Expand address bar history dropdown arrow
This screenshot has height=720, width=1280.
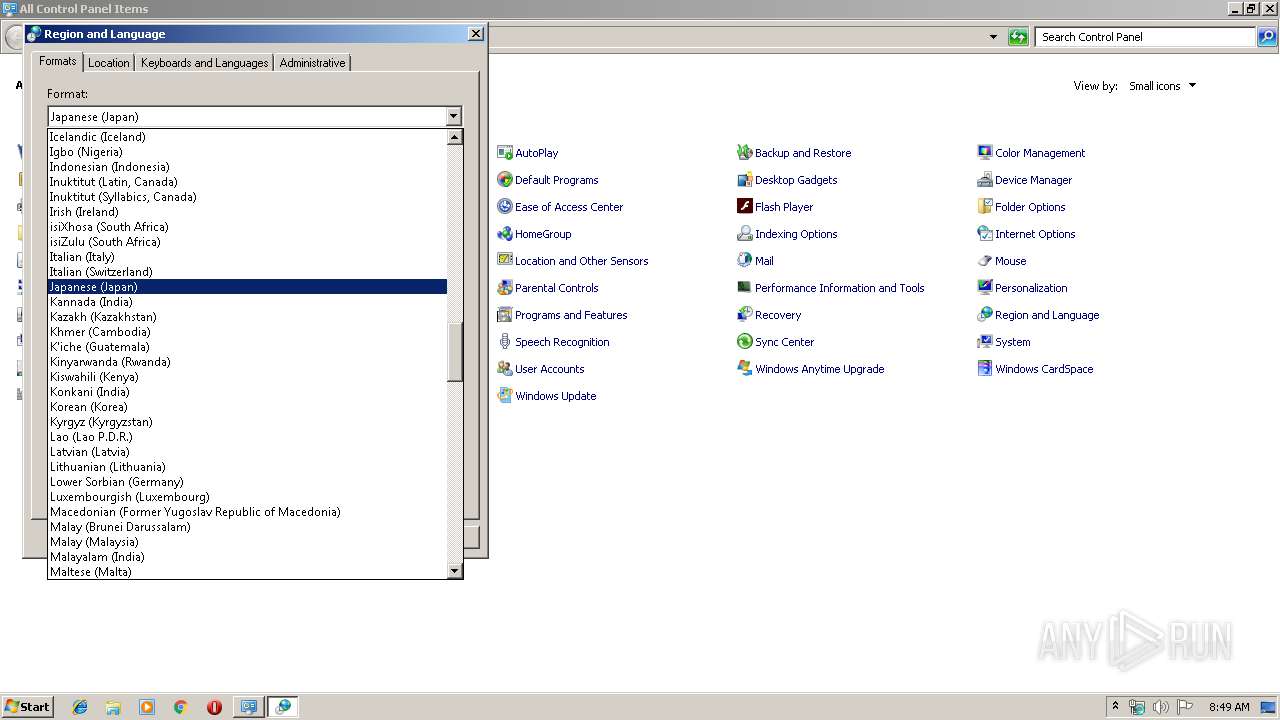point(993,37)
